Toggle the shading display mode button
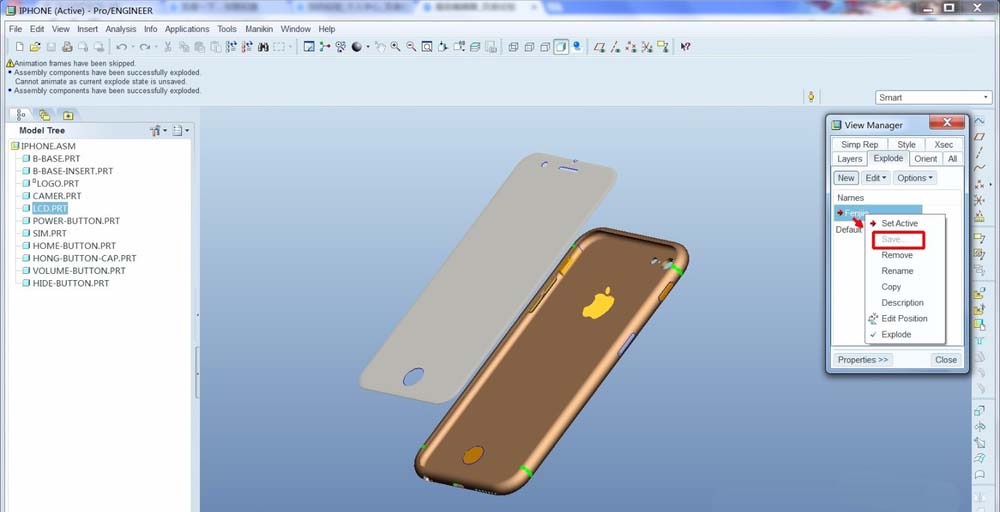This screenshot has width=1000, height=512. point(561,47)
